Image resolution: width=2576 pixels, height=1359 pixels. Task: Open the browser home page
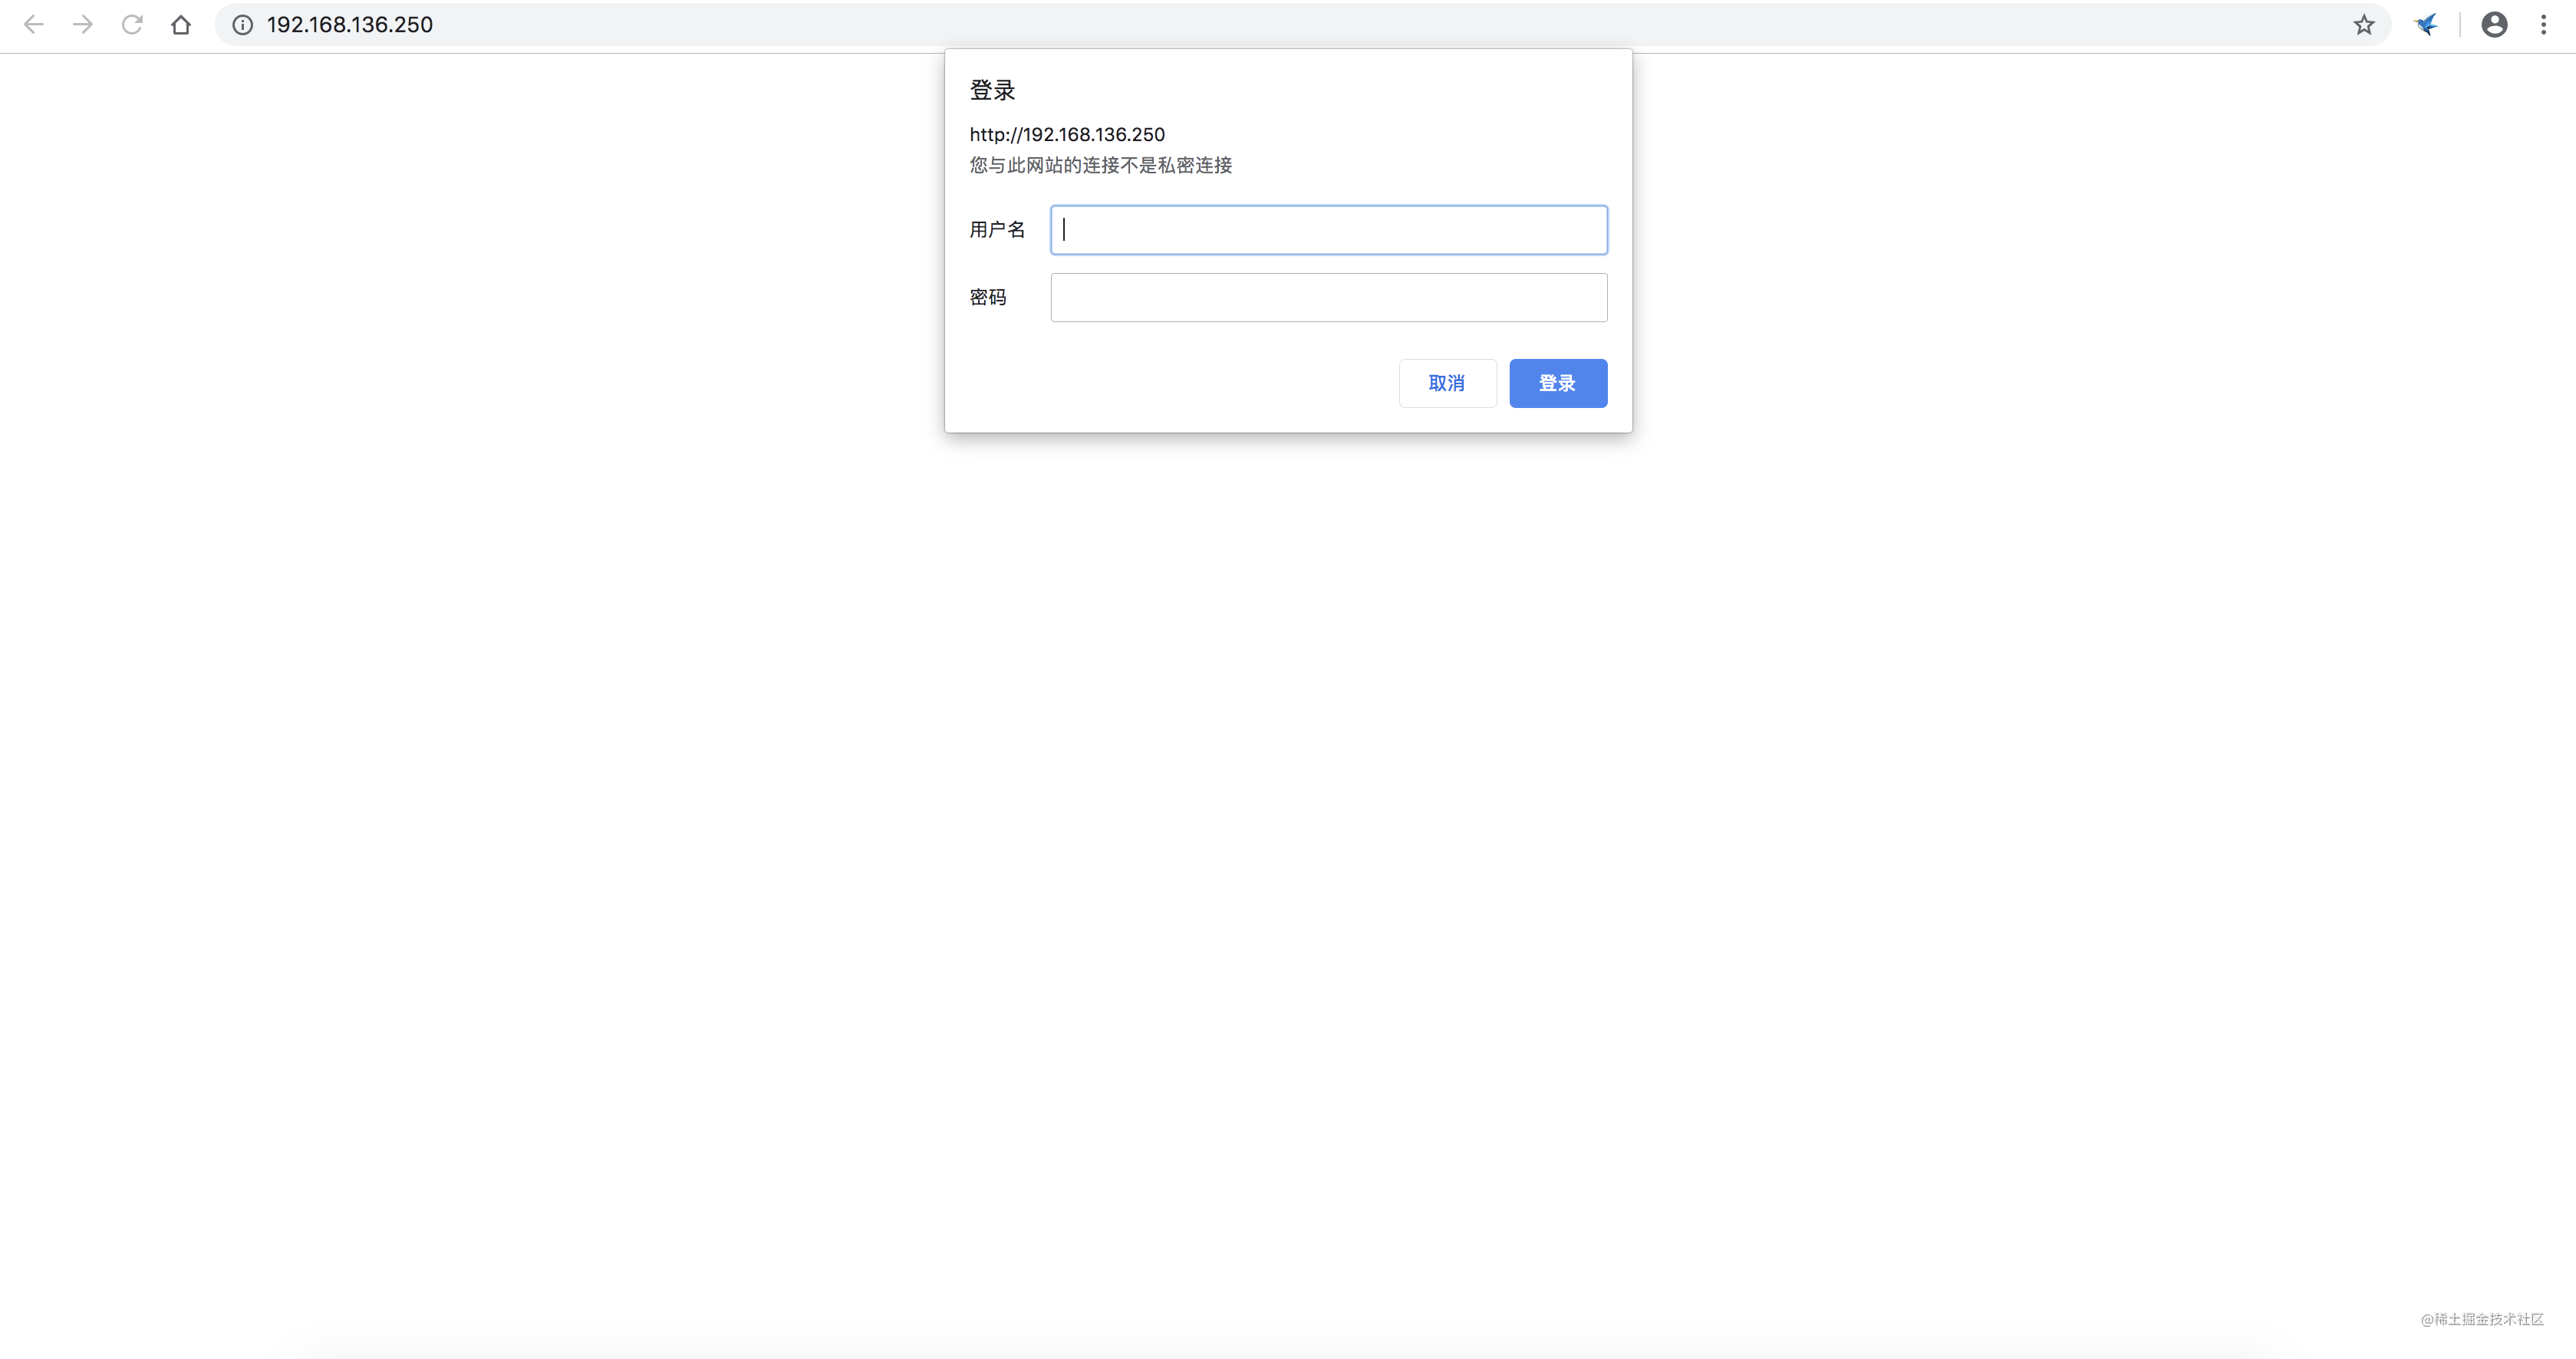pyautogui.click(x=181, y=25)
